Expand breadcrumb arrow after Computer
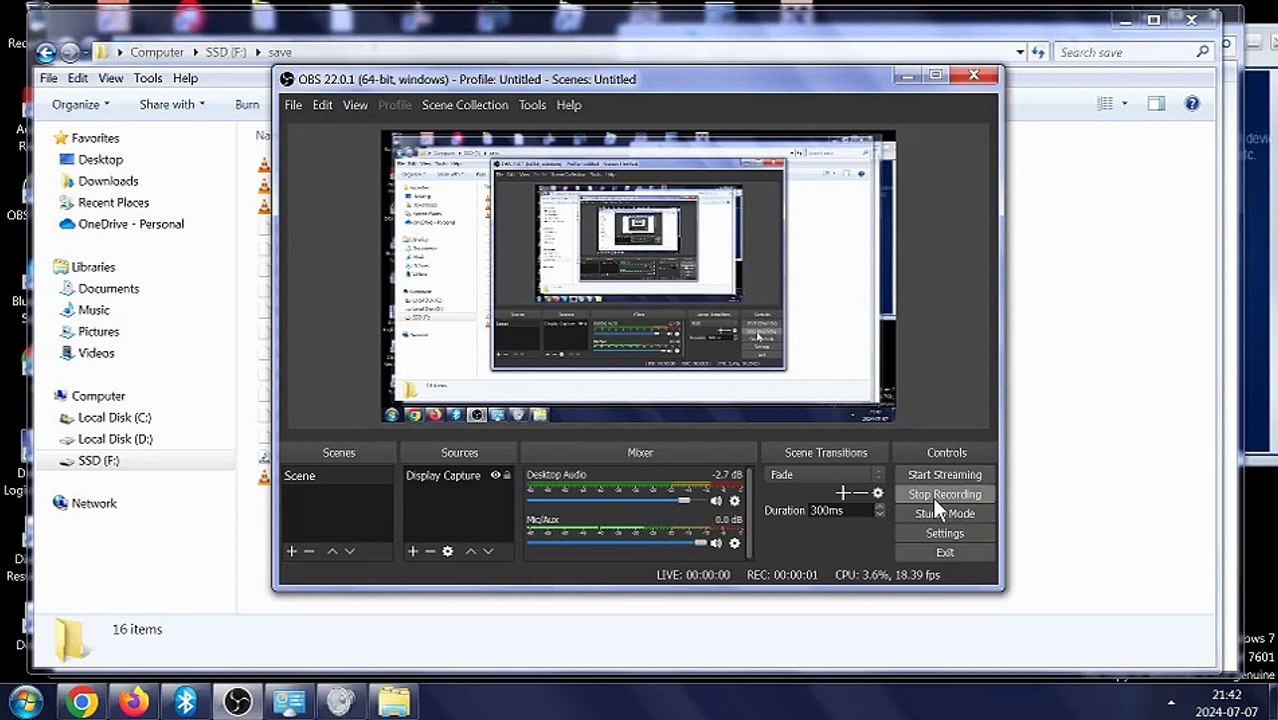This screenshot has width=1278, height=720. [x=194, y=52]
